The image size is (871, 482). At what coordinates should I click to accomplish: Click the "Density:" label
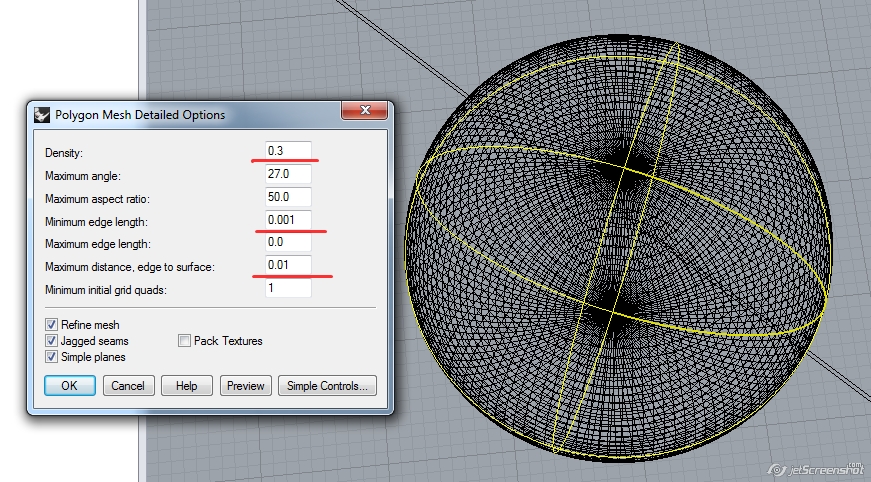(63, 153)
